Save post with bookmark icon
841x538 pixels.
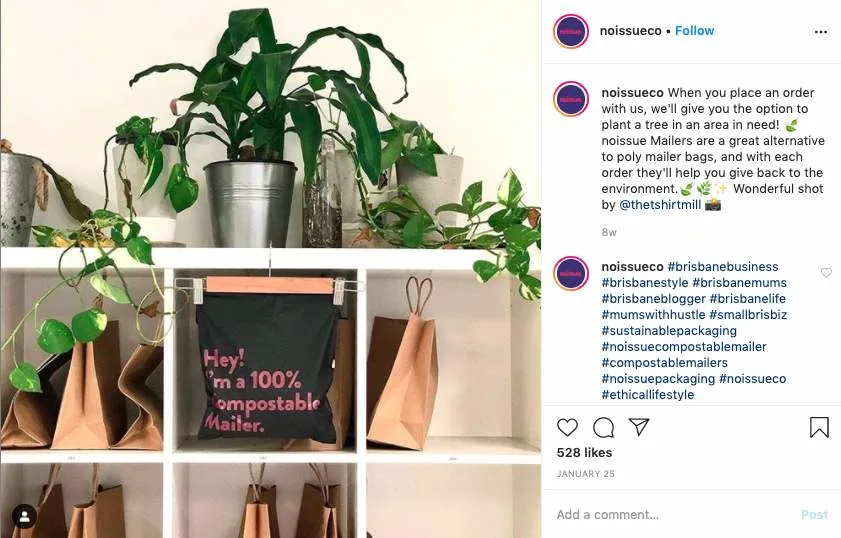pos(819,428)
